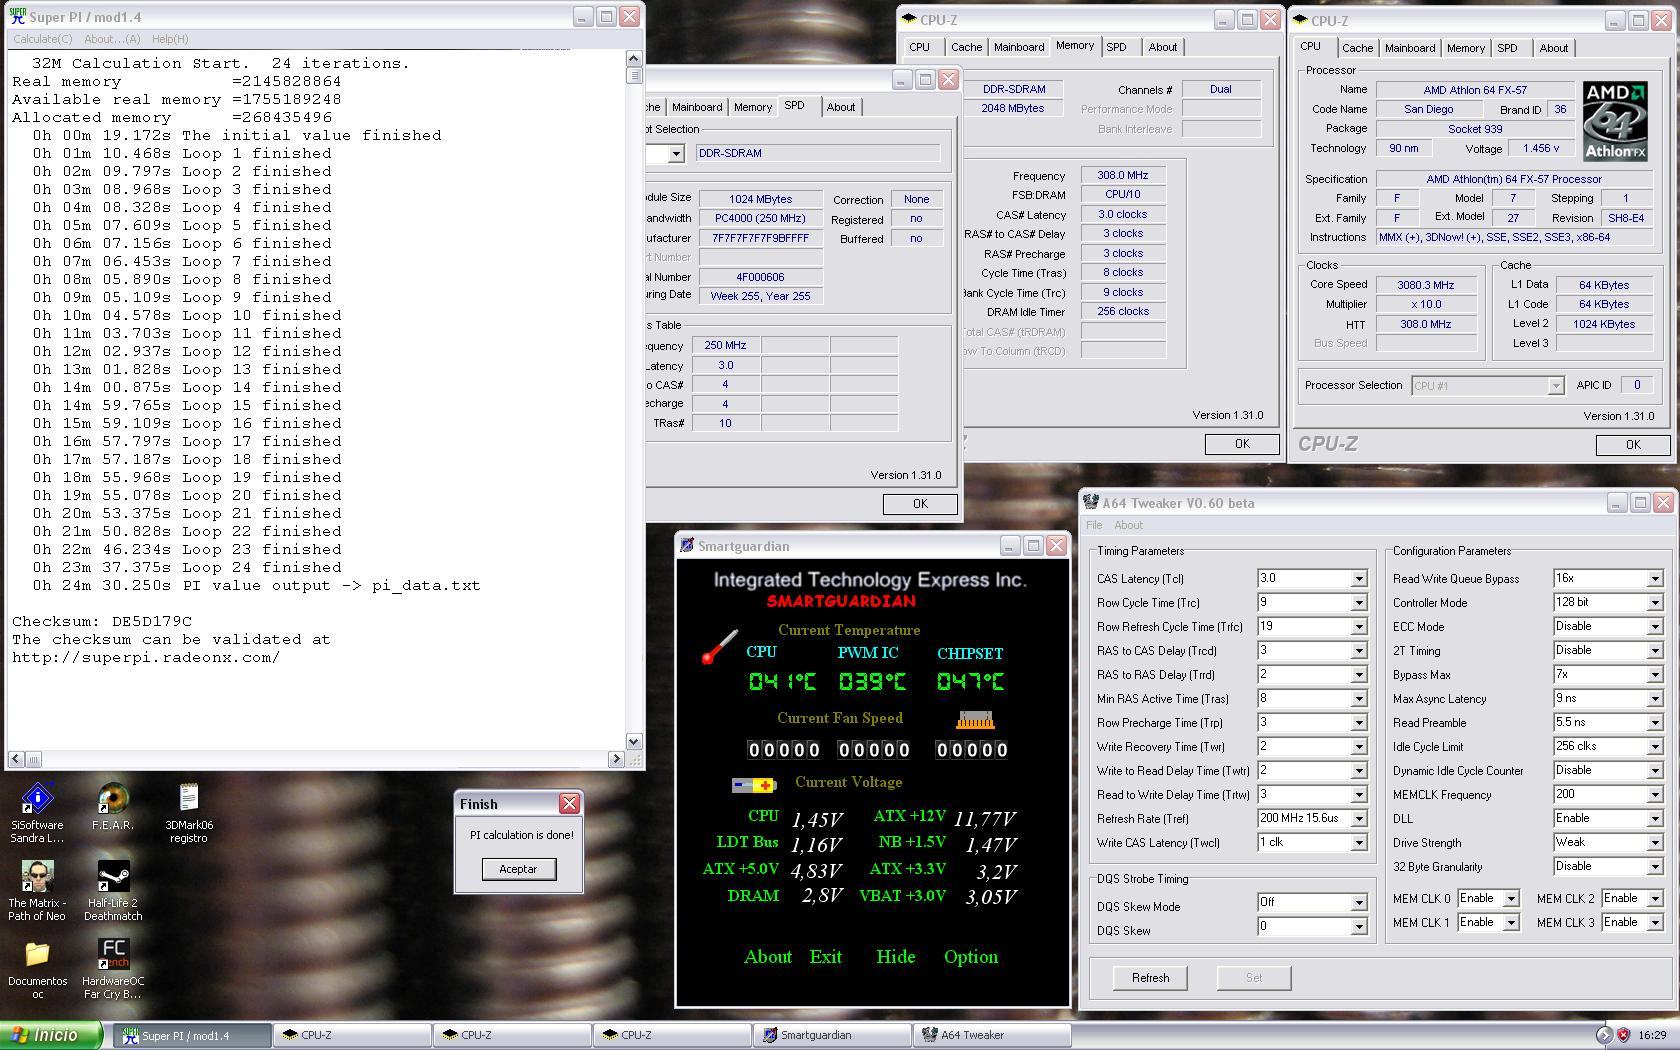
Task: Open The Matrix Path of Neo shortcut
Action: tap(37, 877)
